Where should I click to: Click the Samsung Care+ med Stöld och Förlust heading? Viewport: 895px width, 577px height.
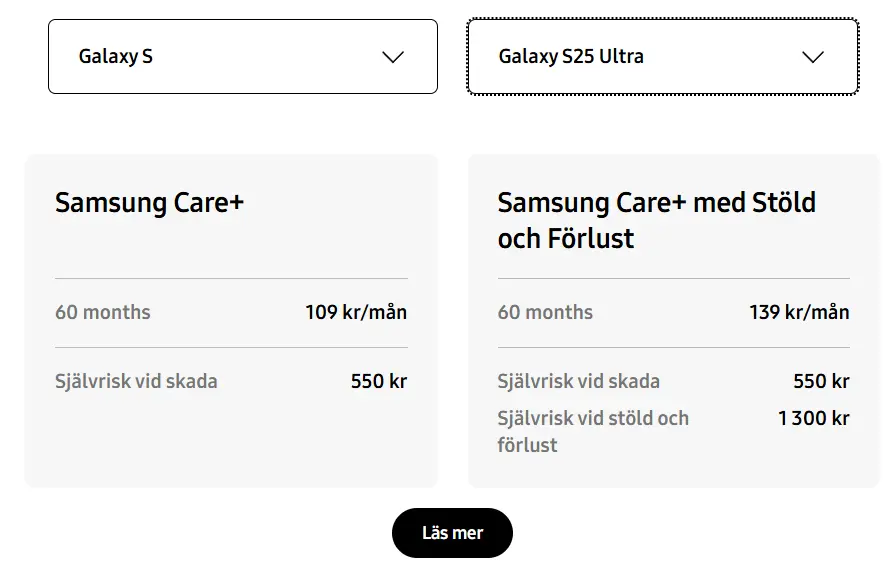[x=656, y=220]
